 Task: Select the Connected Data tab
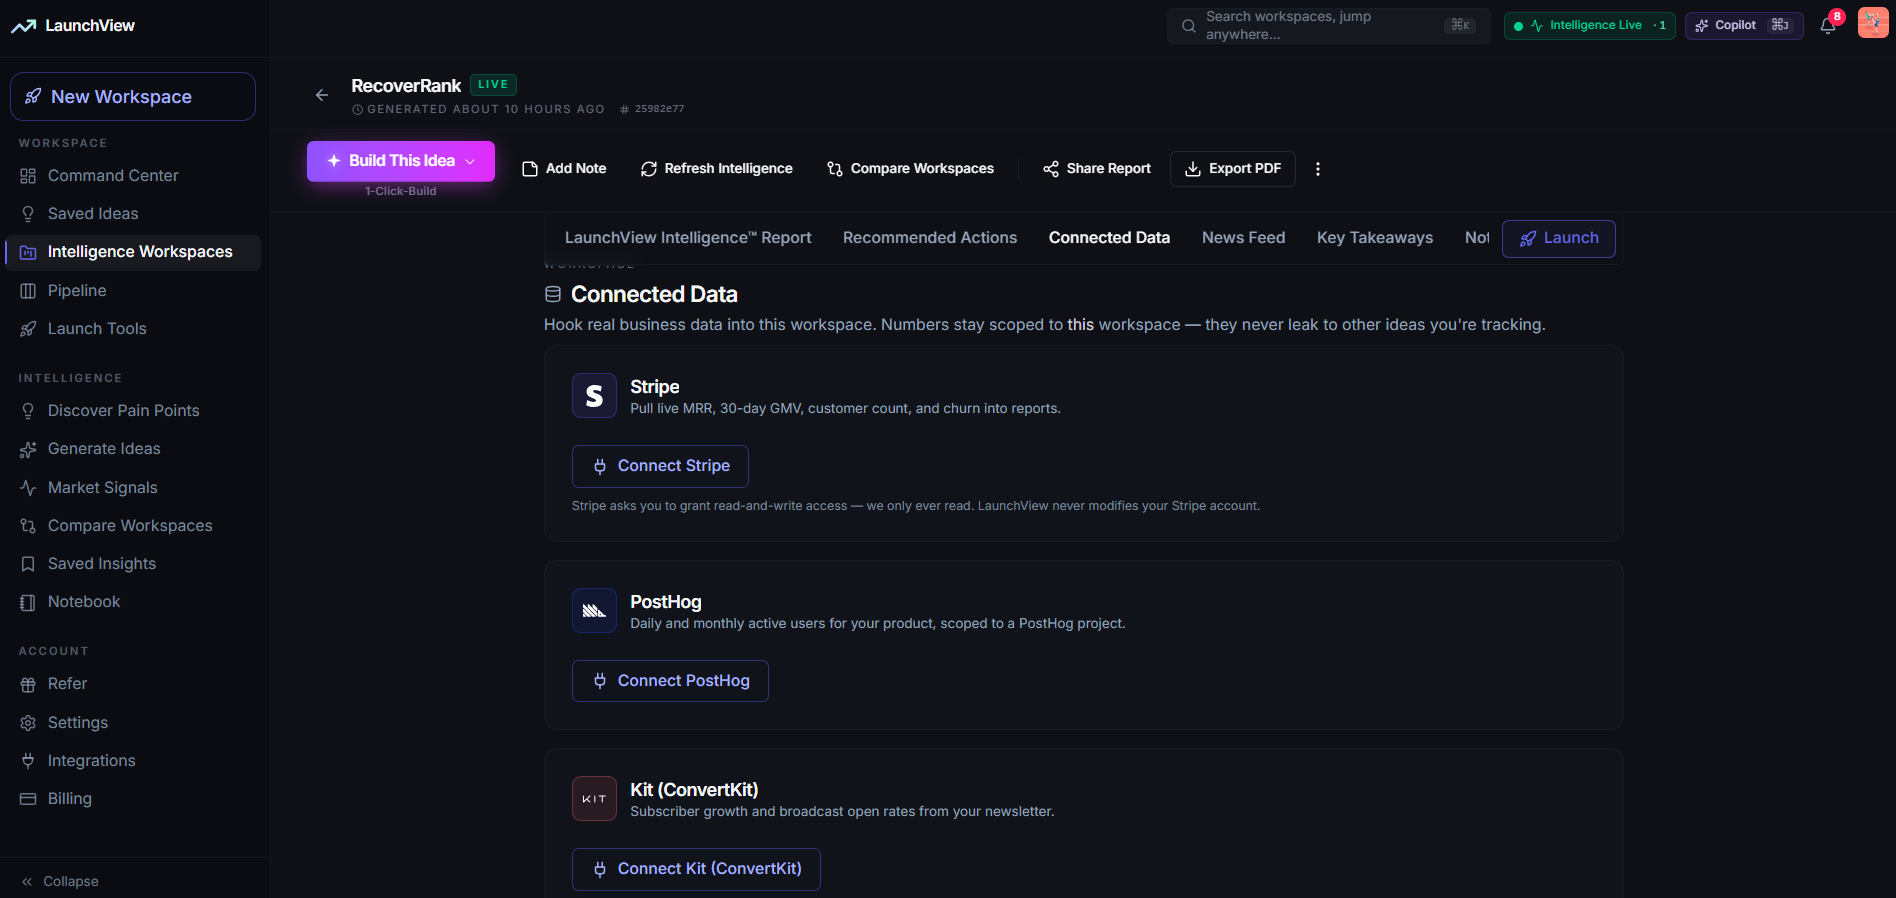point(1109,238)
